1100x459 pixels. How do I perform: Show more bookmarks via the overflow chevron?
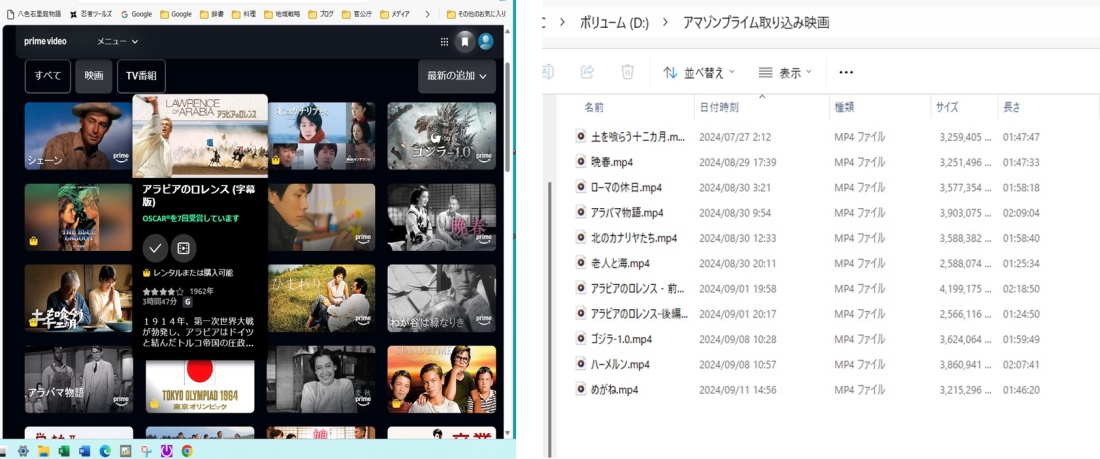(428, 14)
